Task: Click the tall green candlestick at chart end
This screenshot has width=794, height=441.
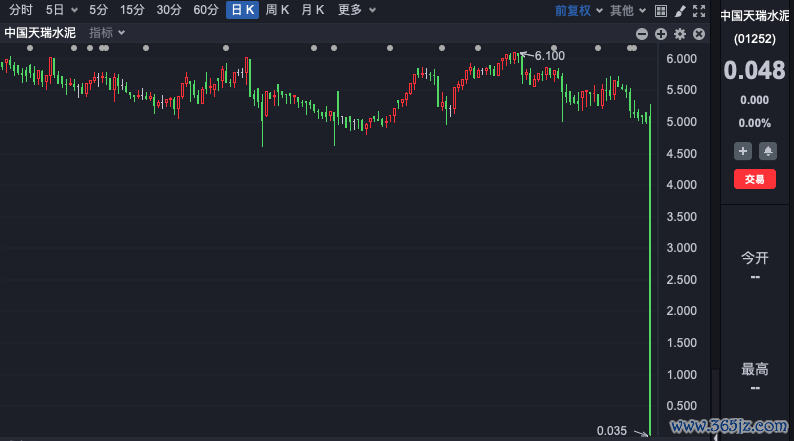Action: point(650,270)
